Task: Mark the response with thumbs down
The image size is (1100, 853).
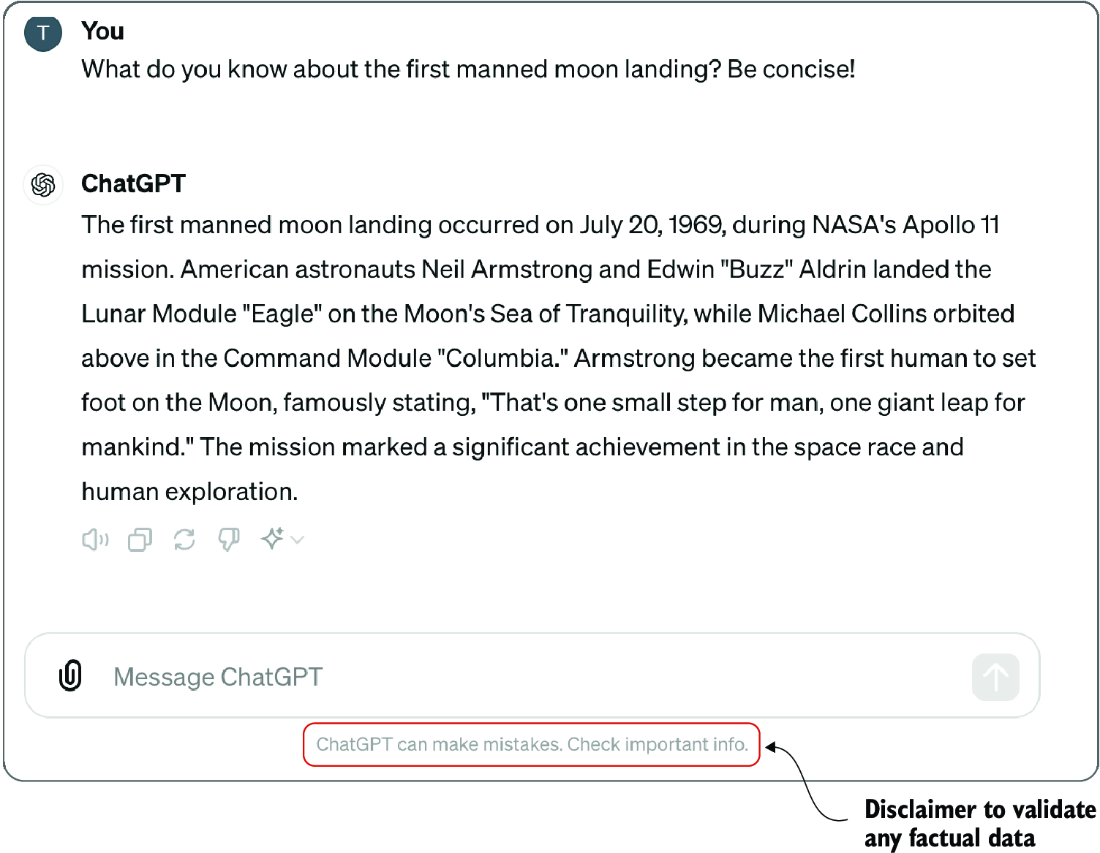Action: coord(229,541)
